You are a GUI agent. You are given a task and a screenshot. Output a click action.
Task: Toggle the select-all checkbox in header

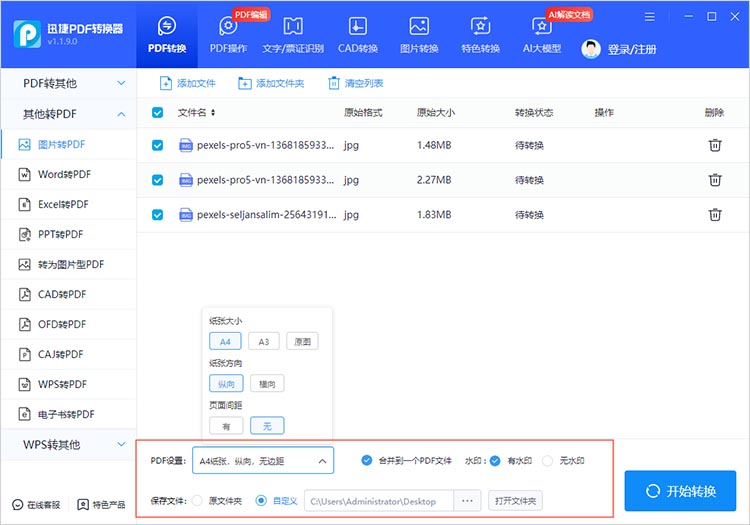(157, 112)
